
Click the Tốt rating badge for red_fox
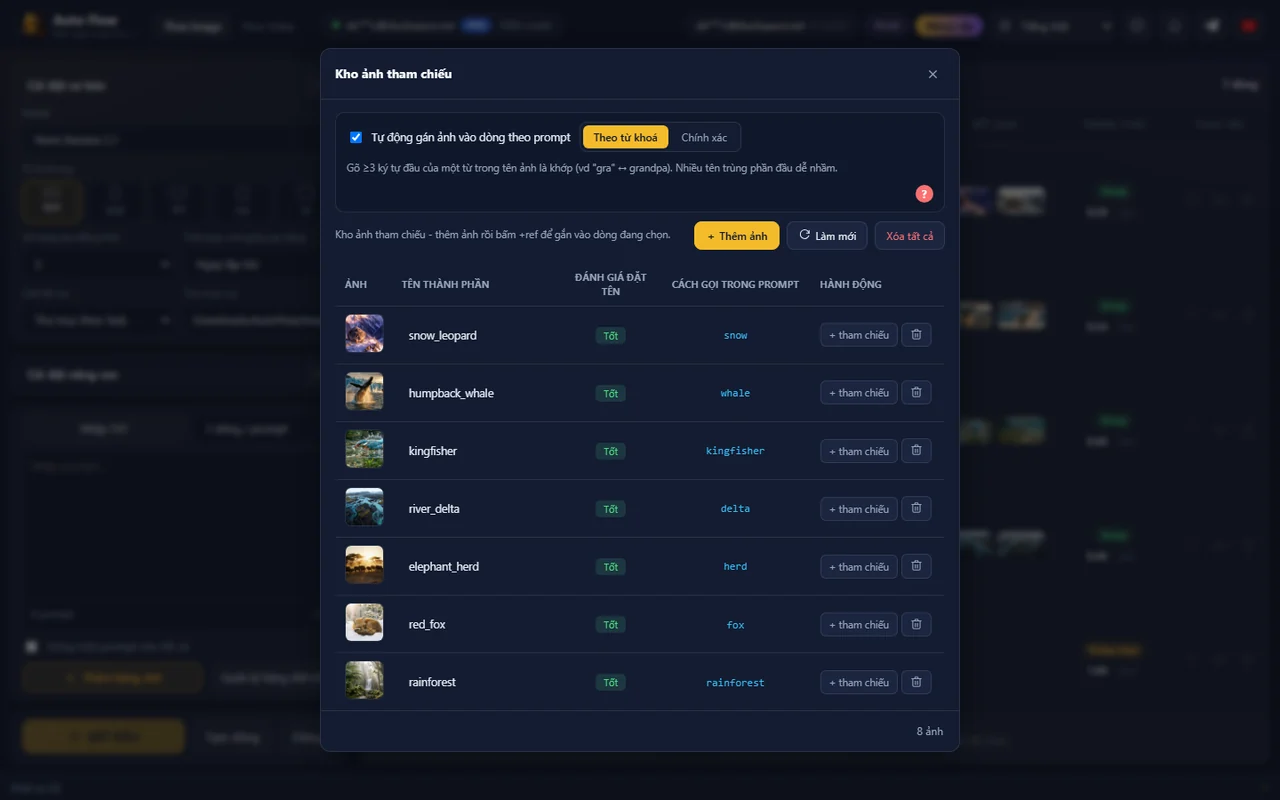click(x=610, y=624)
